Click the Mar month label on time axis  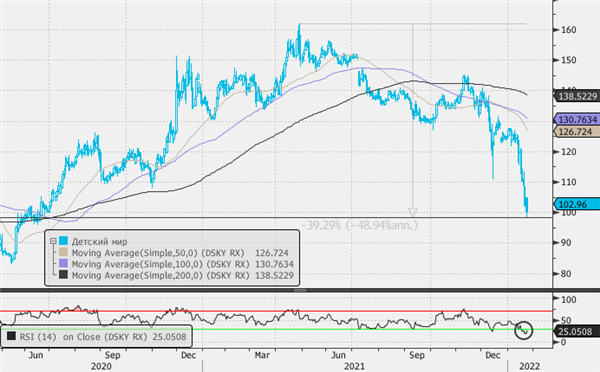click(x=262, y=355)
